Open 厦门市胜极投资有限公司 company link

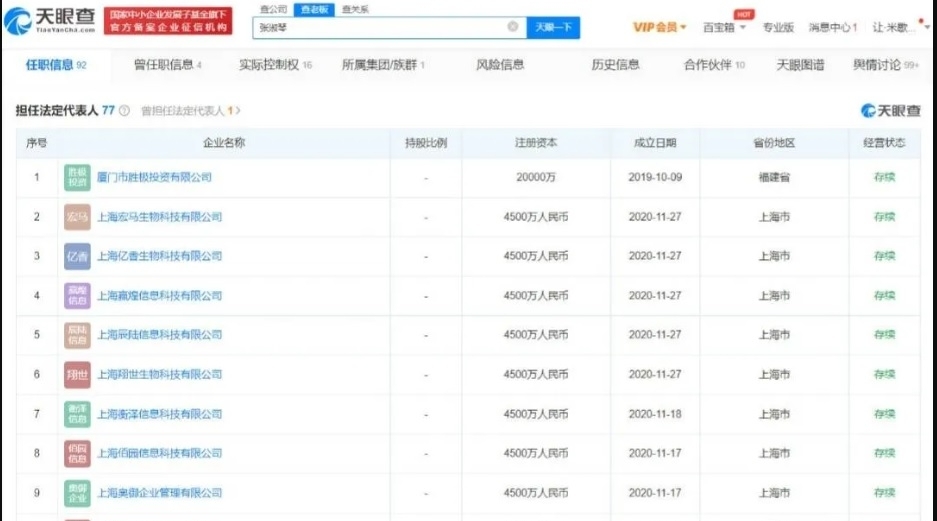[154, 177]
